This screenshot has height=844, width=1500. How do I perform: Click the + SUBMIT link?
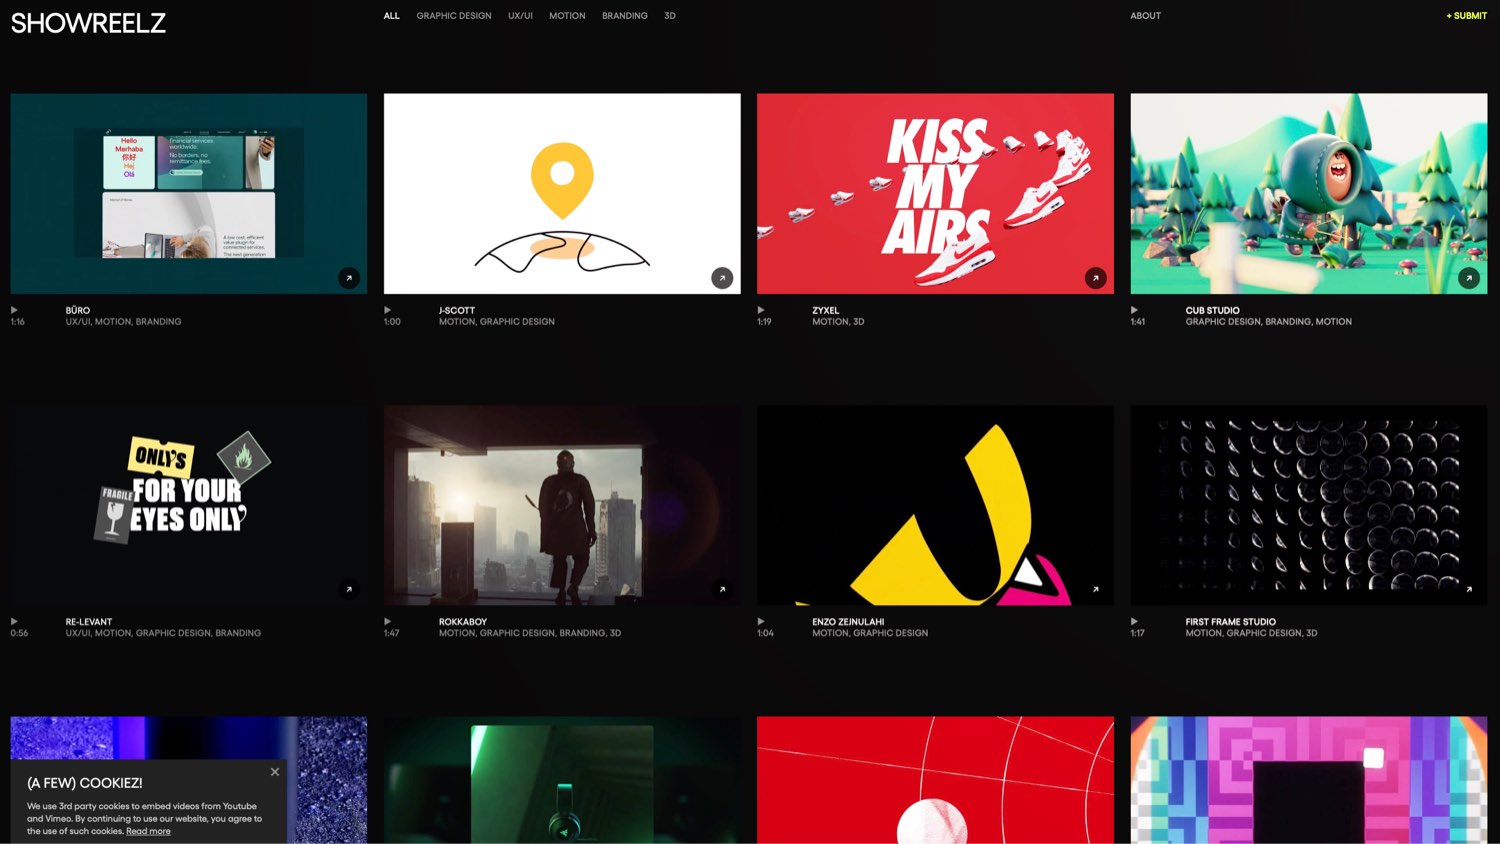pyautogui.click(x=1467, y=16)
